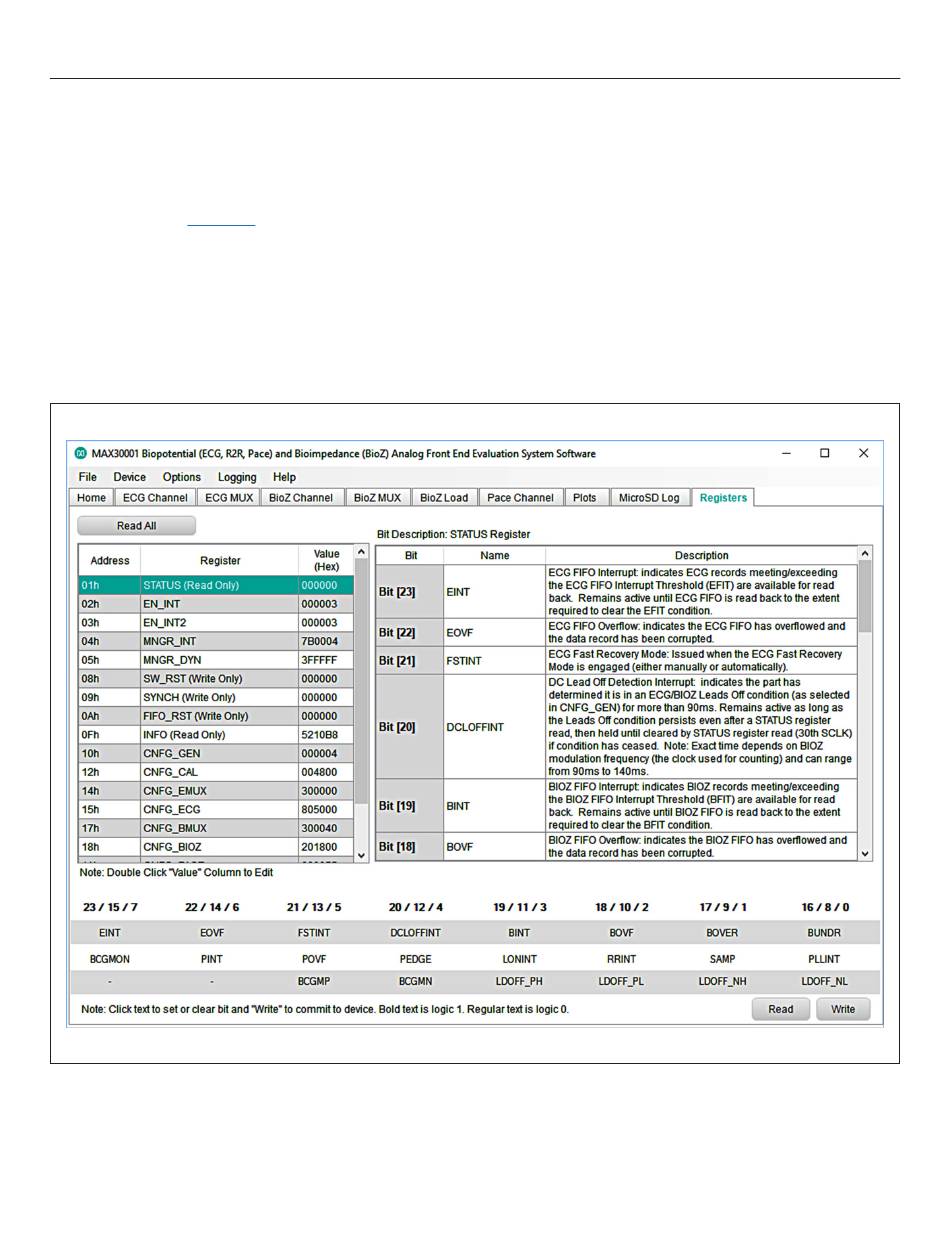Toggle the SAMP bit
Screen dimensions: 950x1254
tap(722, 959)
